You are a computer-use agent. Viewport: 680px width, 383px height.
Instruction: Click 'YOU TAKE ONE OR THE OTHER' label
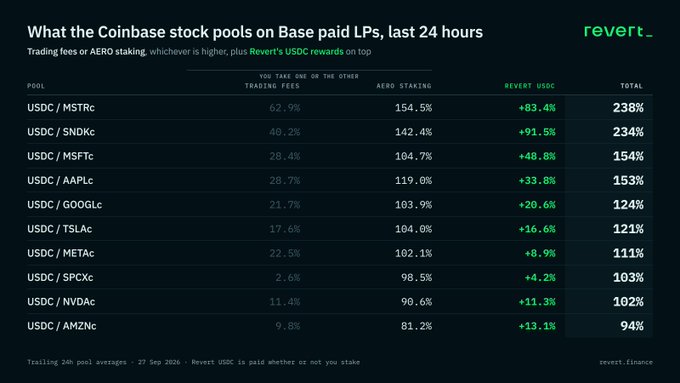click(309, 76)
